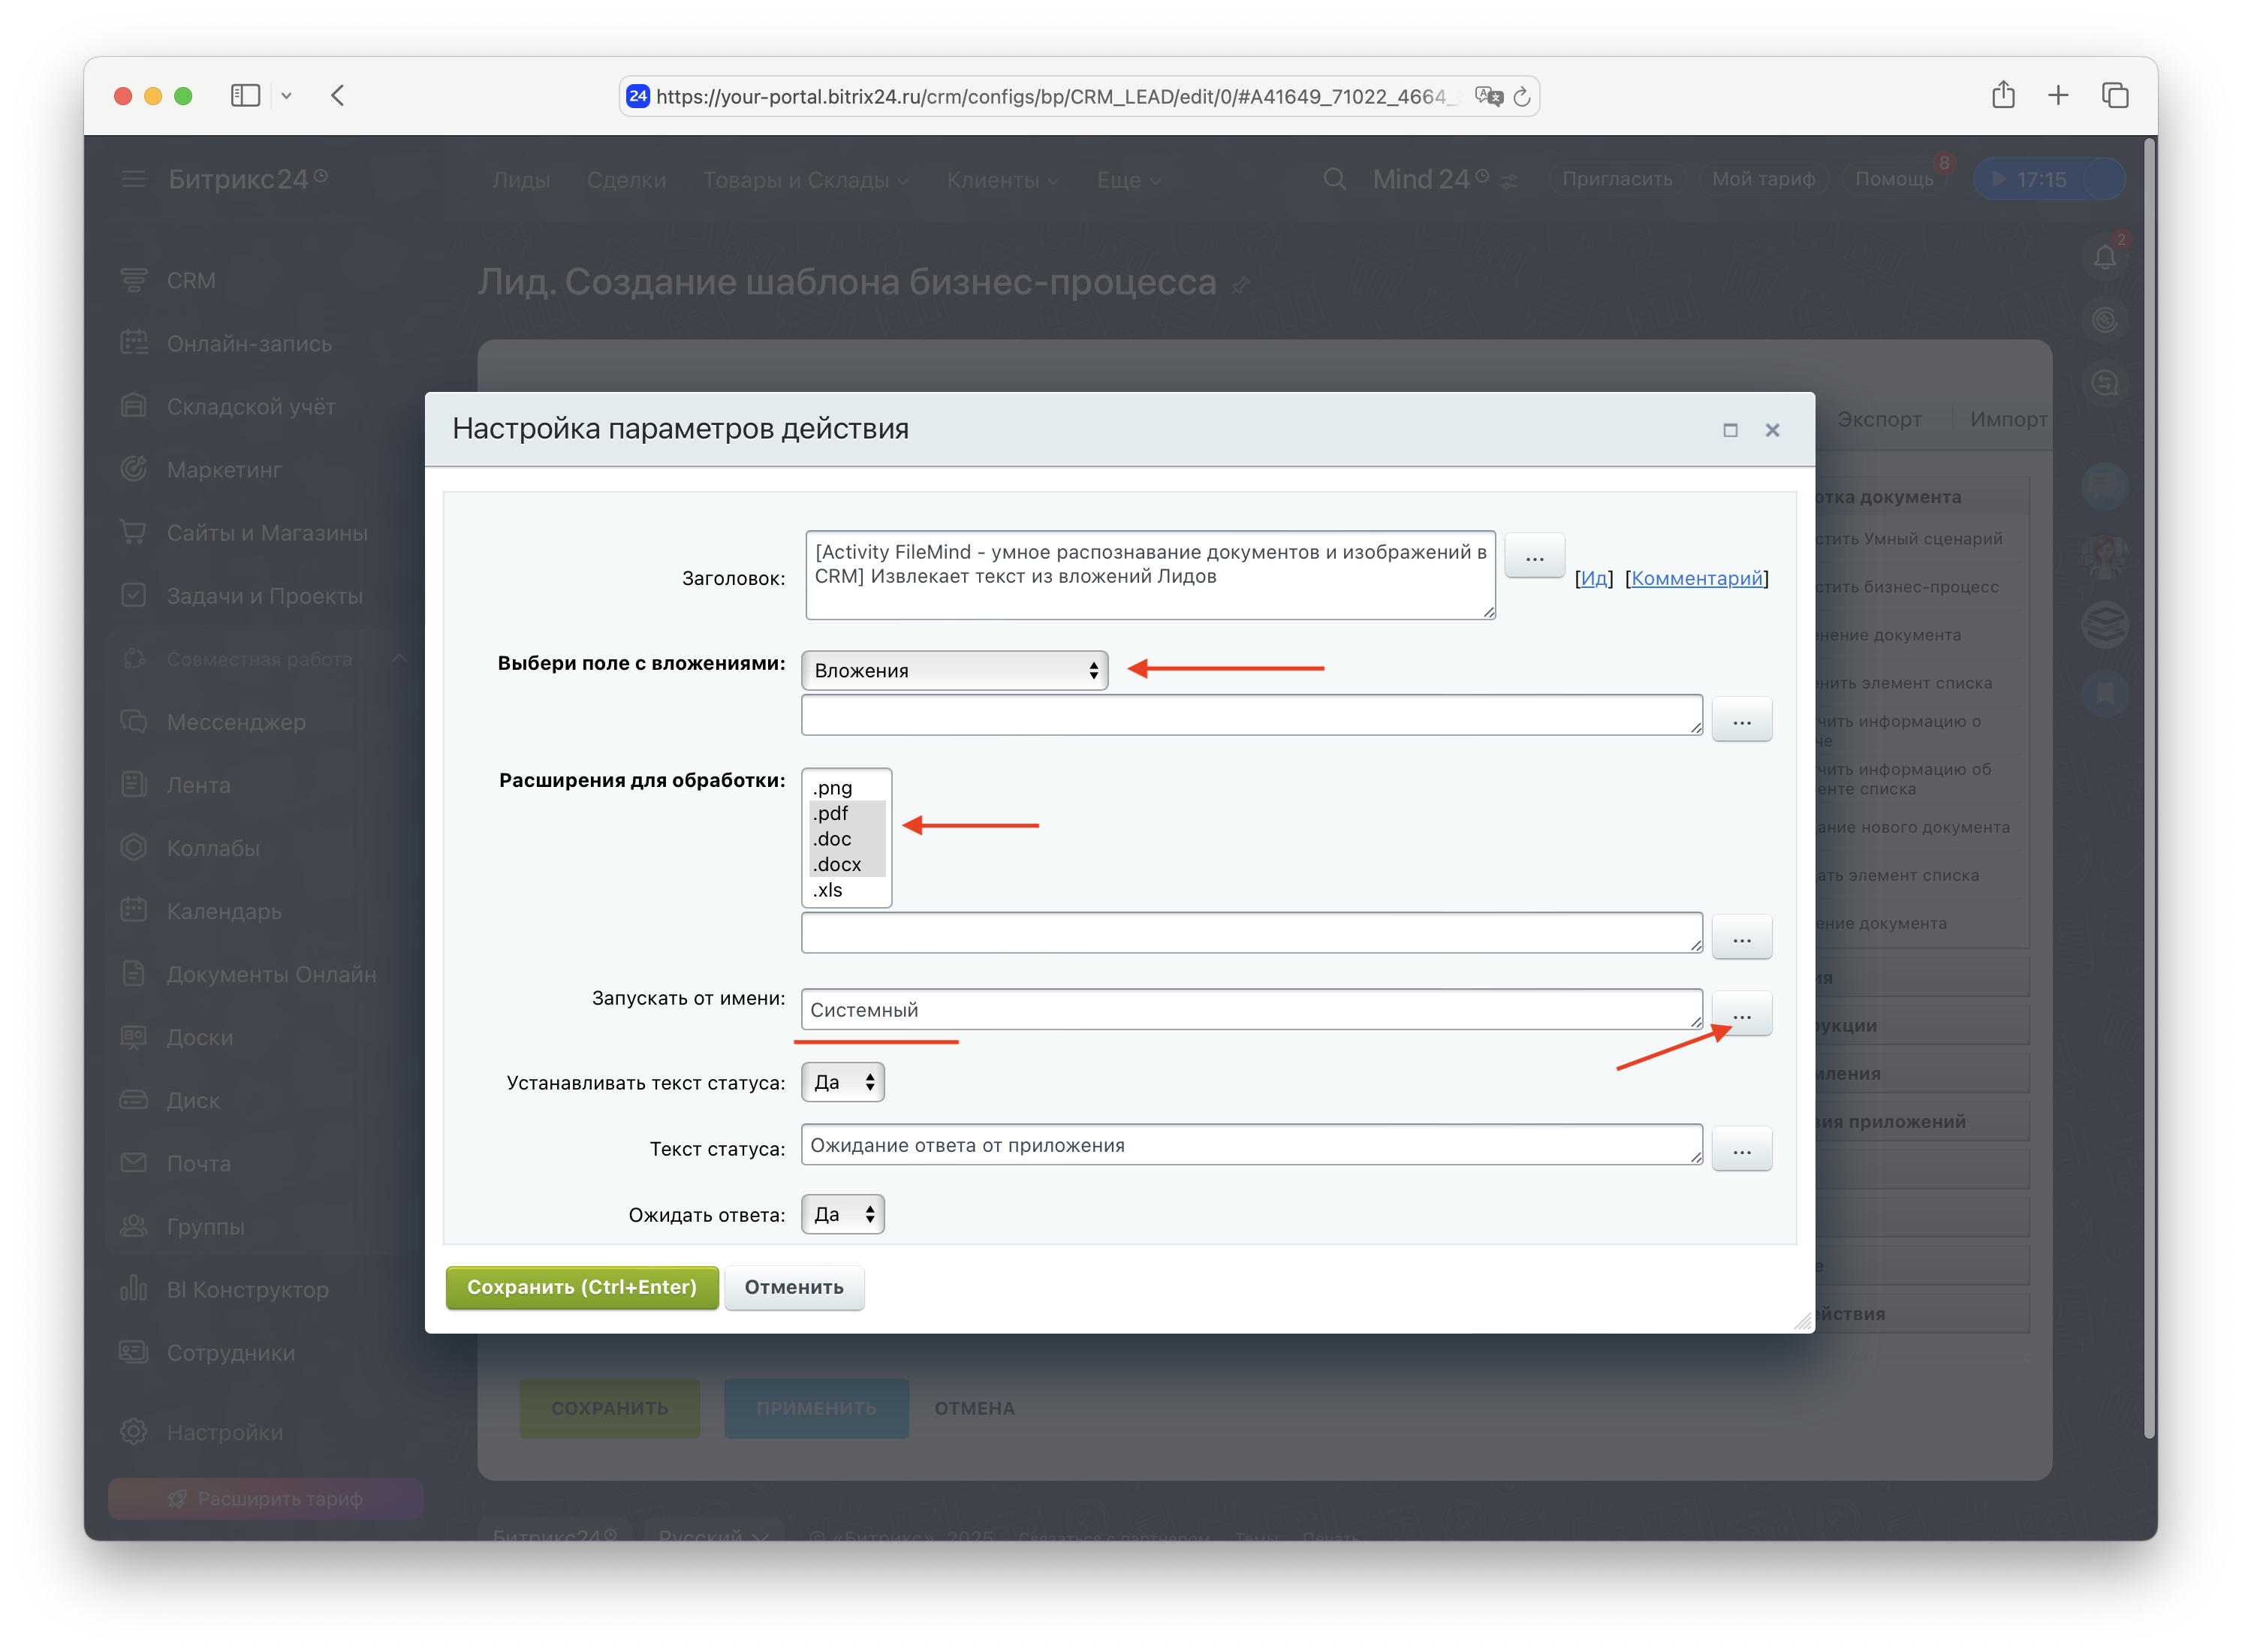
Task: Click into 'Текст статуса' input field
Action: pos(1250,1146)
